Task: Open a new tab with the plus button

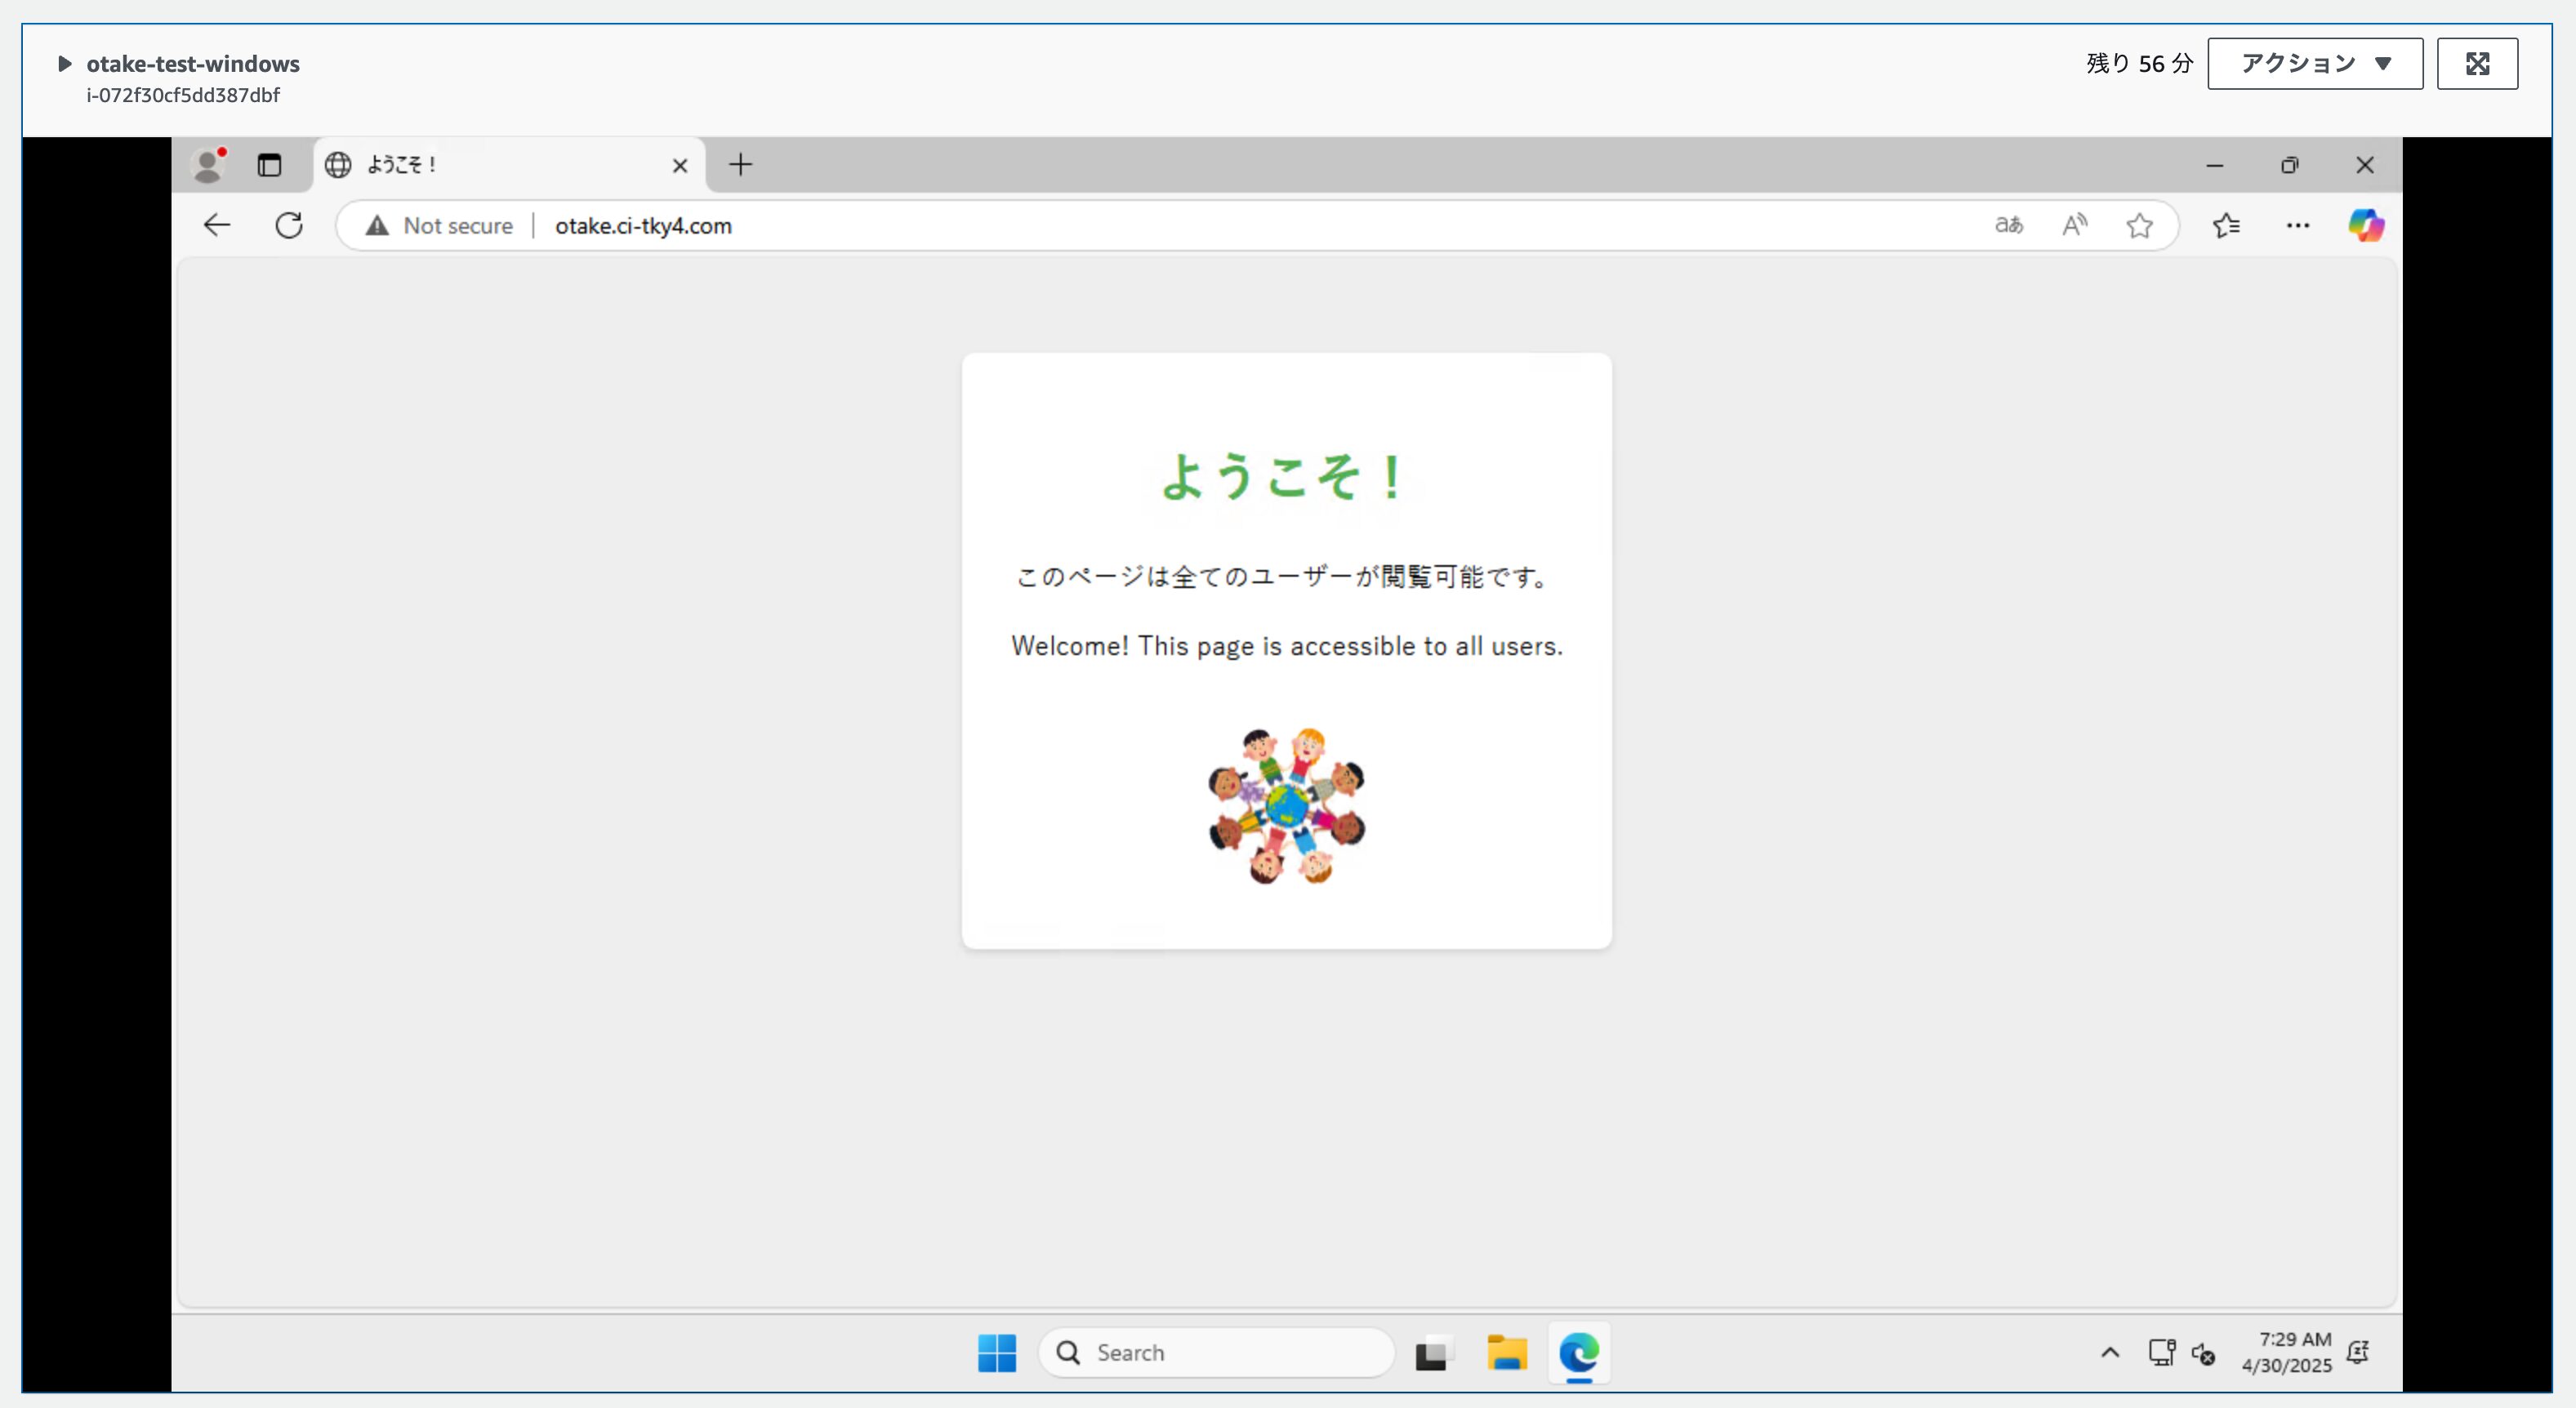Action: point(740,165)
